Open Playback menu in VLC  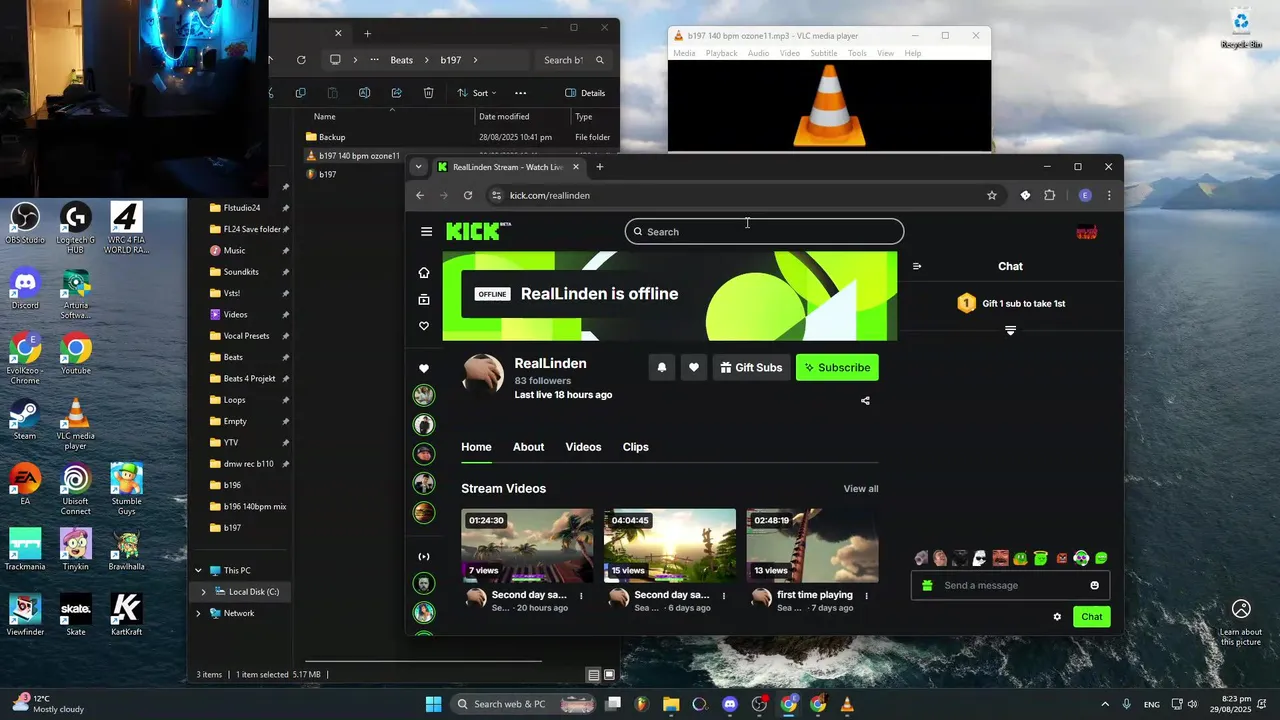tap(721, 53)
